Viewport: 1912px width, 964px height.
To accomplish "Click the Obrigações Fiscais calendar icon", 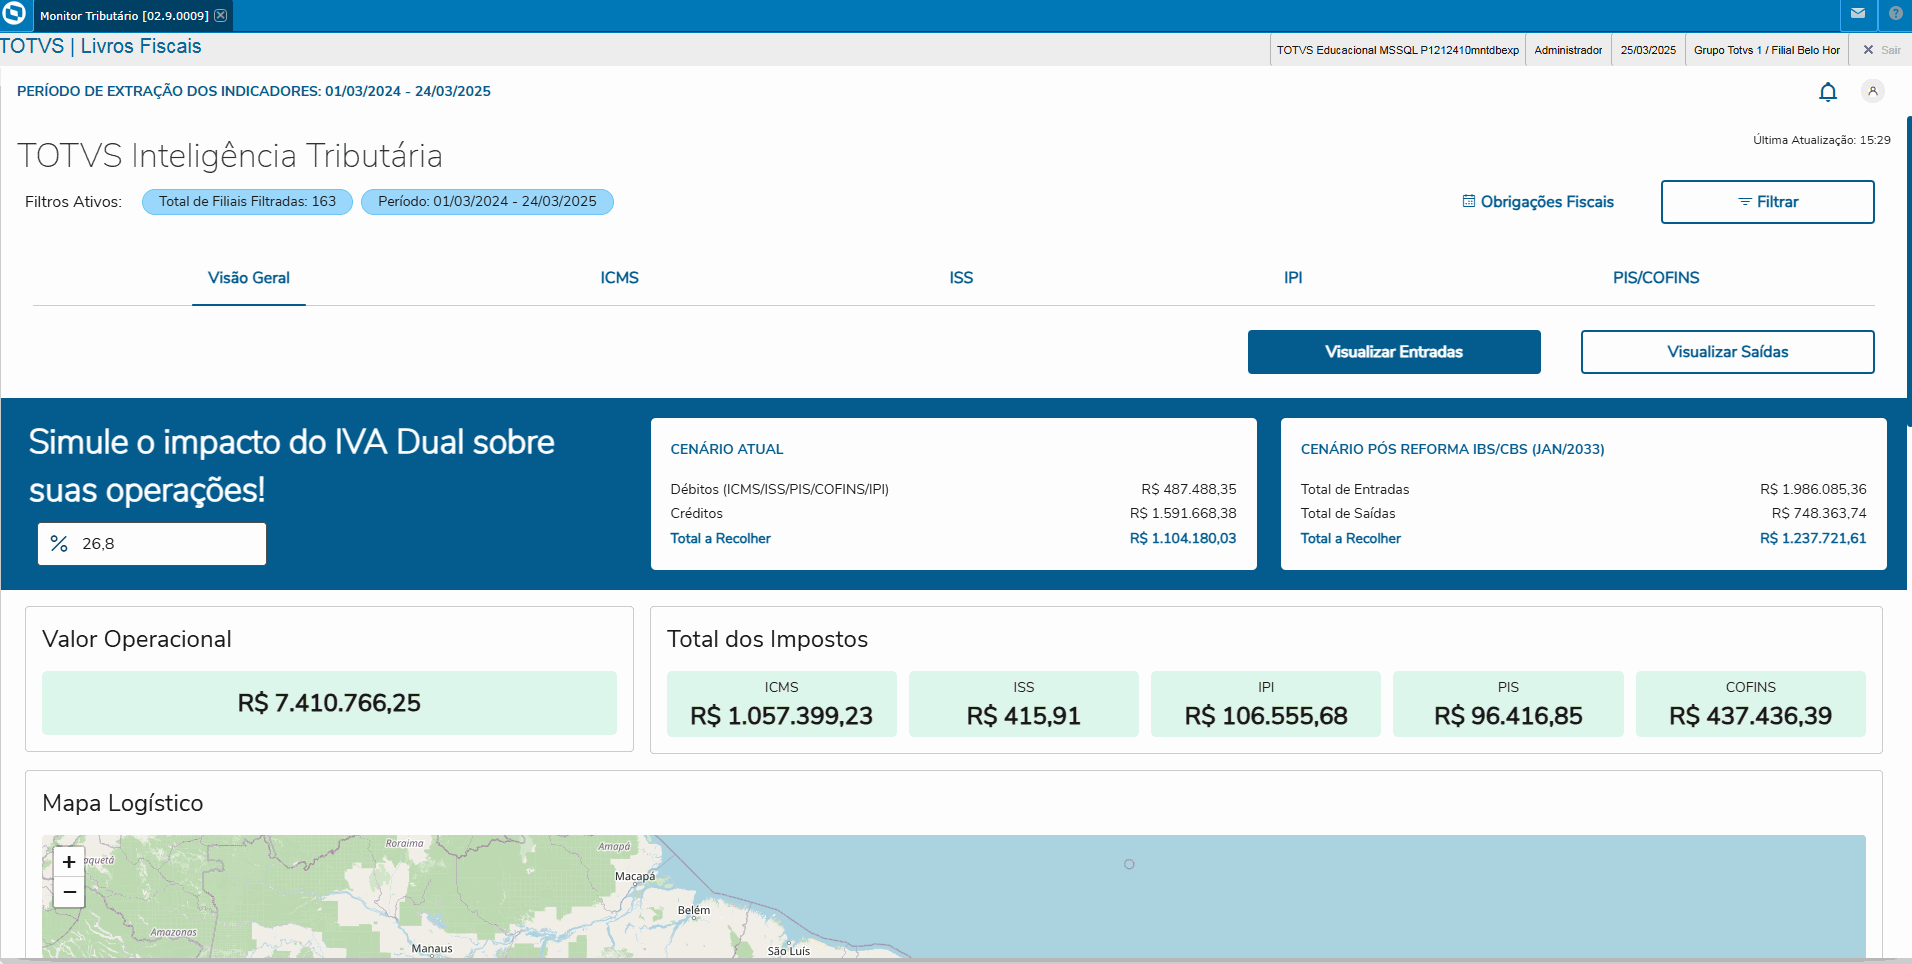I will point(1468,201).
